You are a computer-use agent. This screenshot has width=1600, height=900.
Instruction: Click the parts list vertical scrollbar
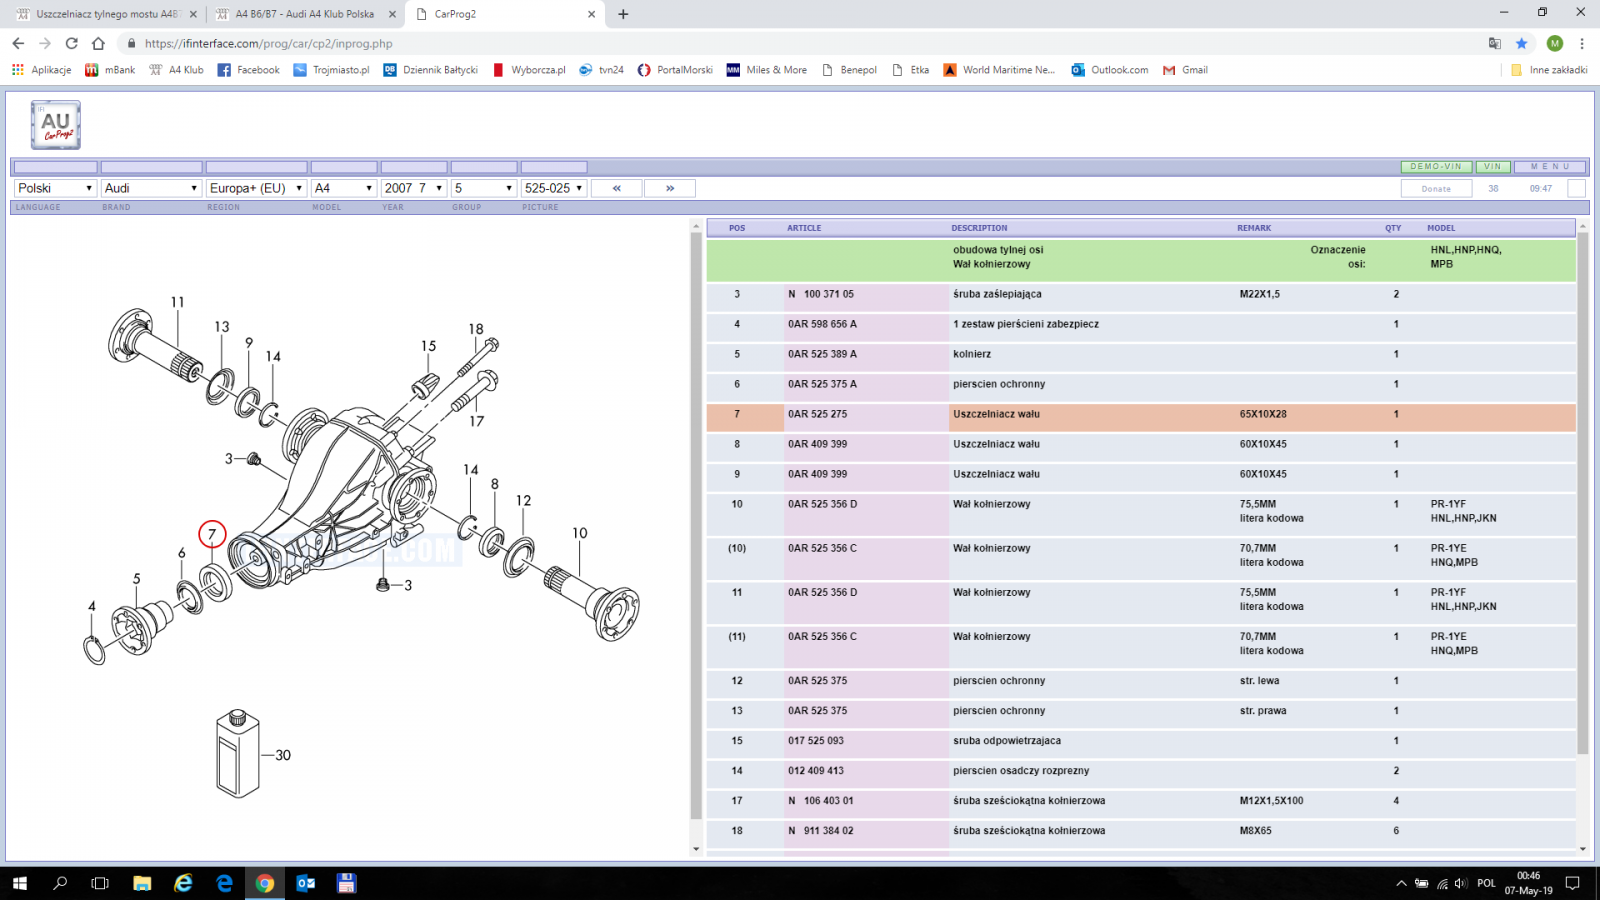click(1582, 494)
